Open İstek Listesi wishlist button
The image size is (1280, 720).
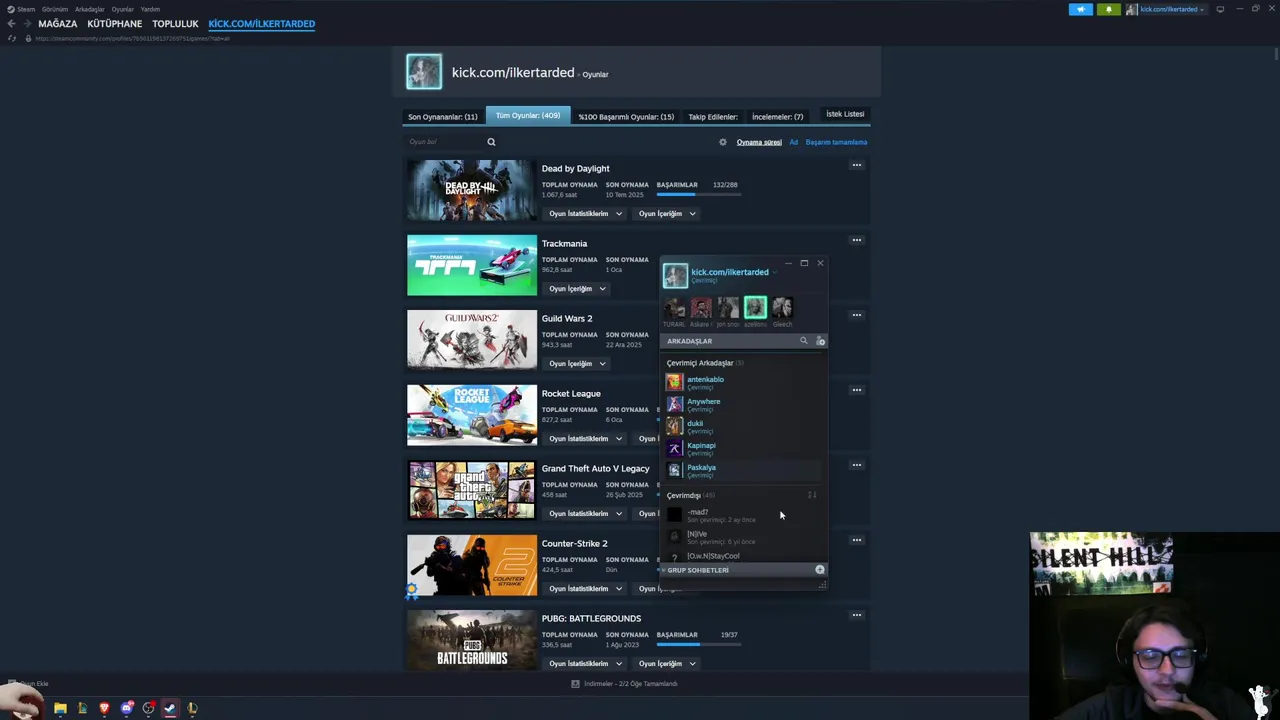845,114
